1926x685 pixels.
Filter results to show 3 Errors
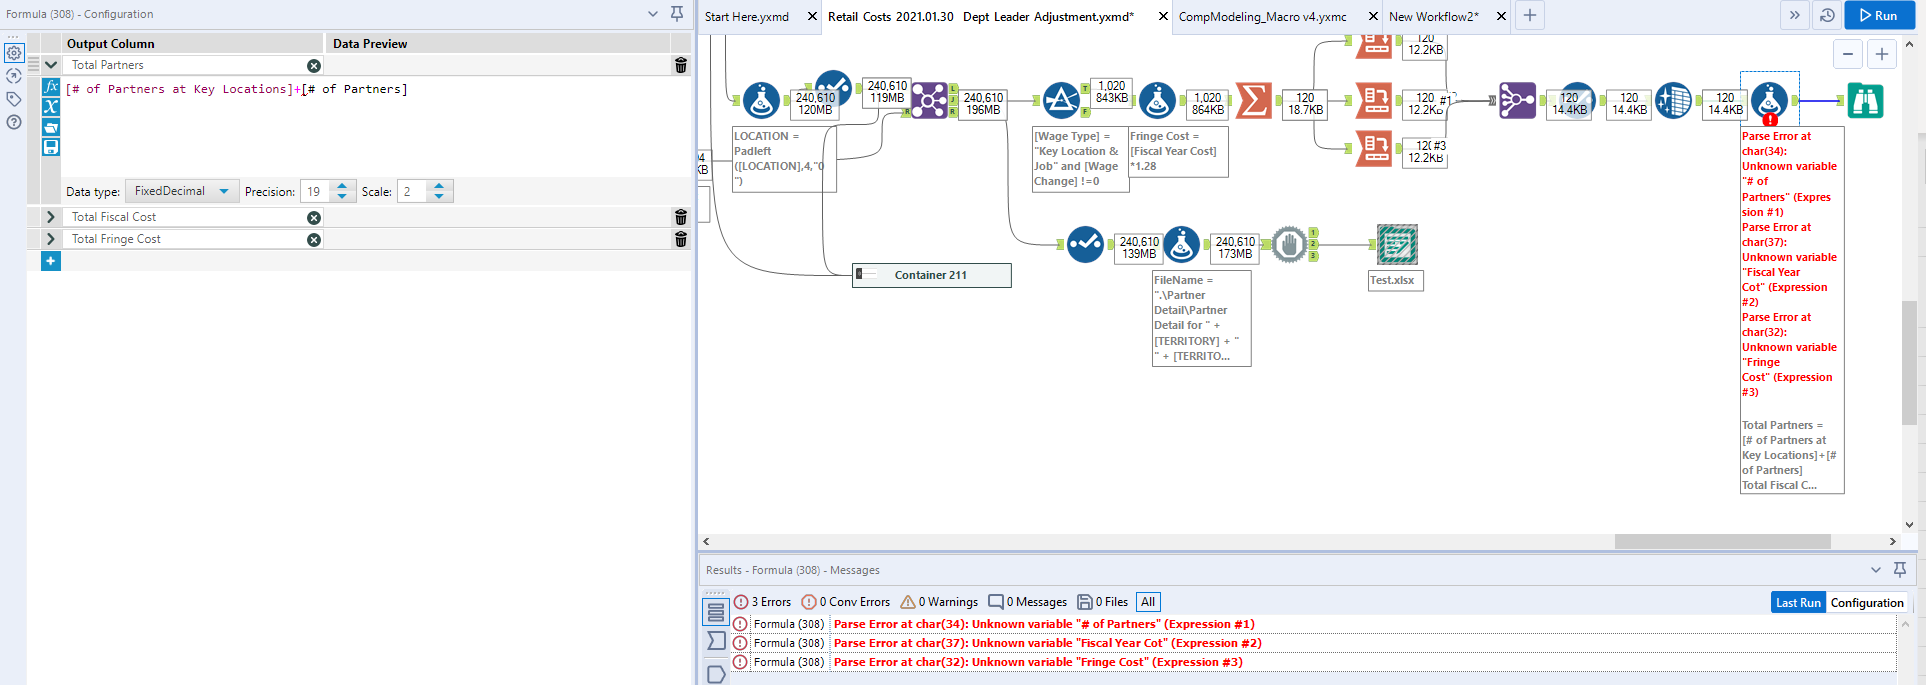coord(762,602)
